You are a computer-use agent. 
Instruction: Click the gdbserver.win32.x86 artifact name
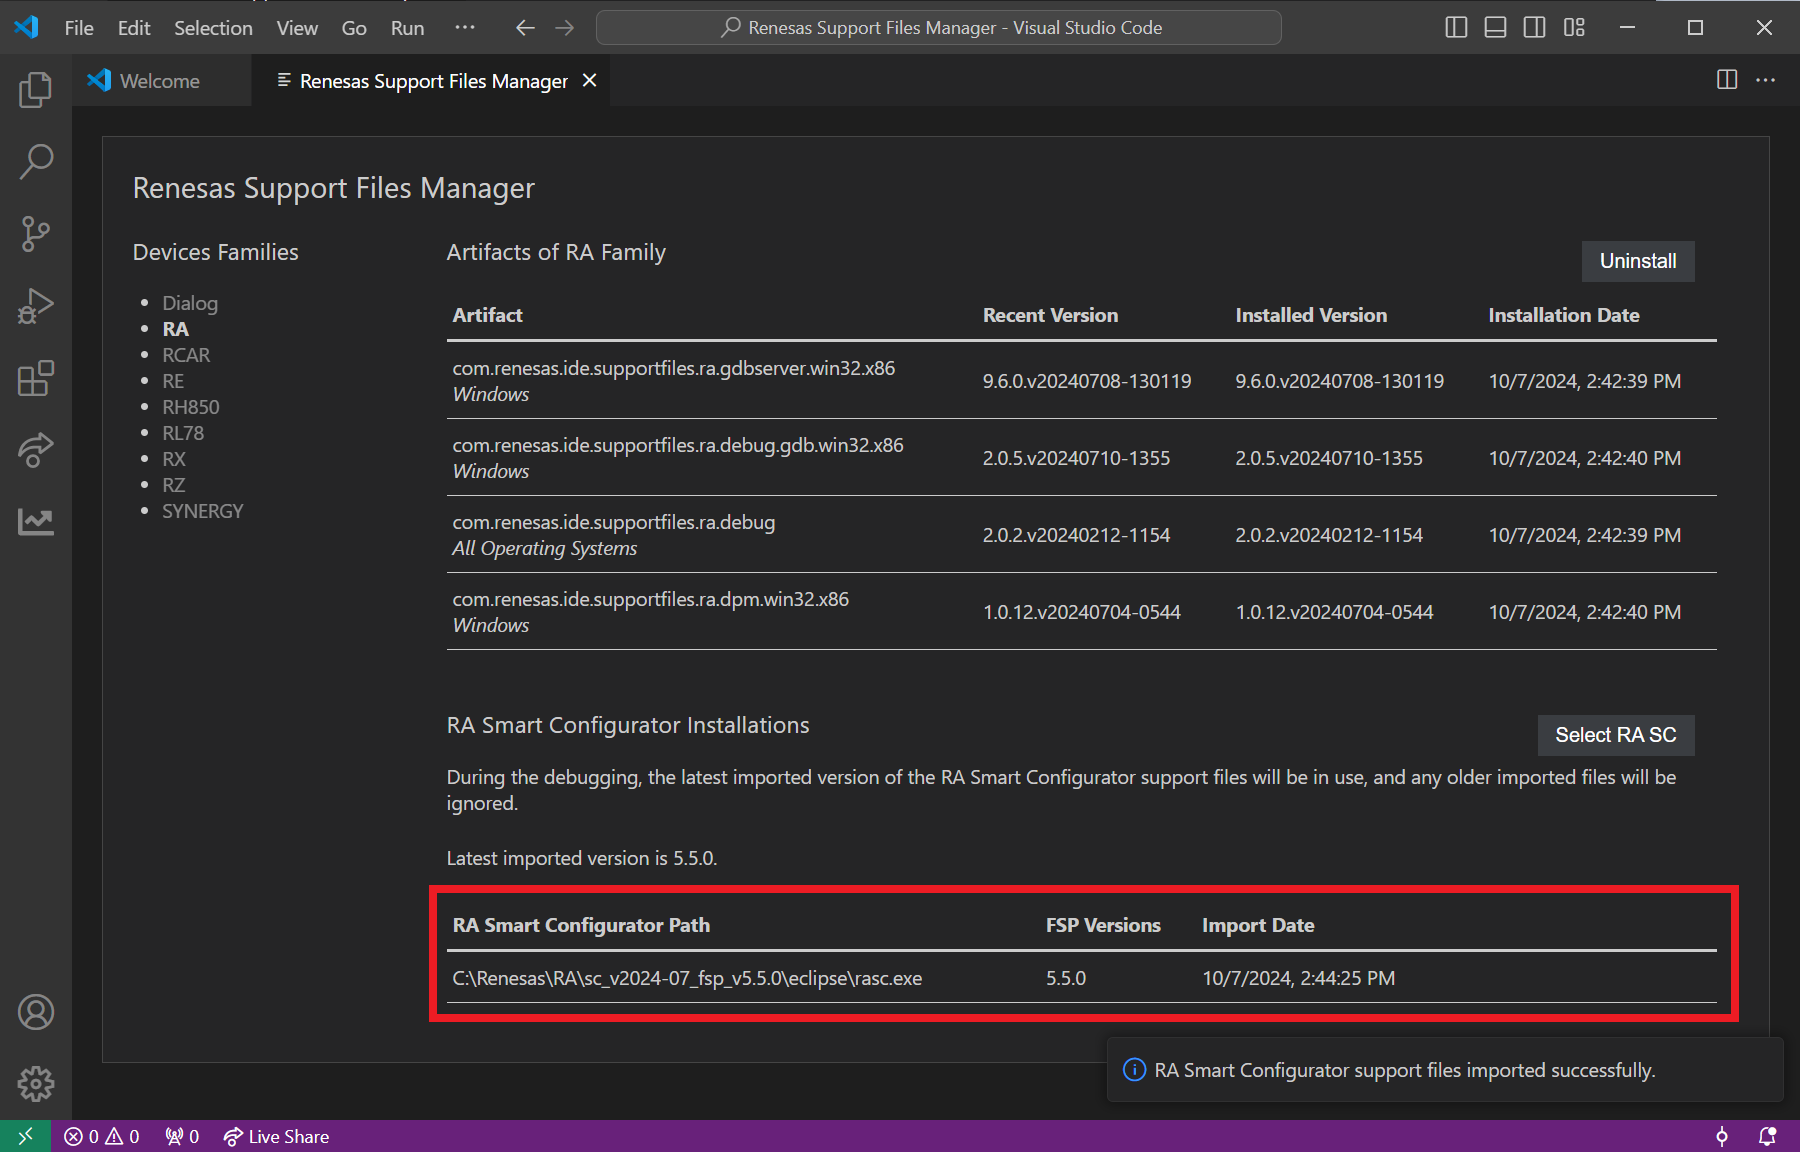[674, 368]
